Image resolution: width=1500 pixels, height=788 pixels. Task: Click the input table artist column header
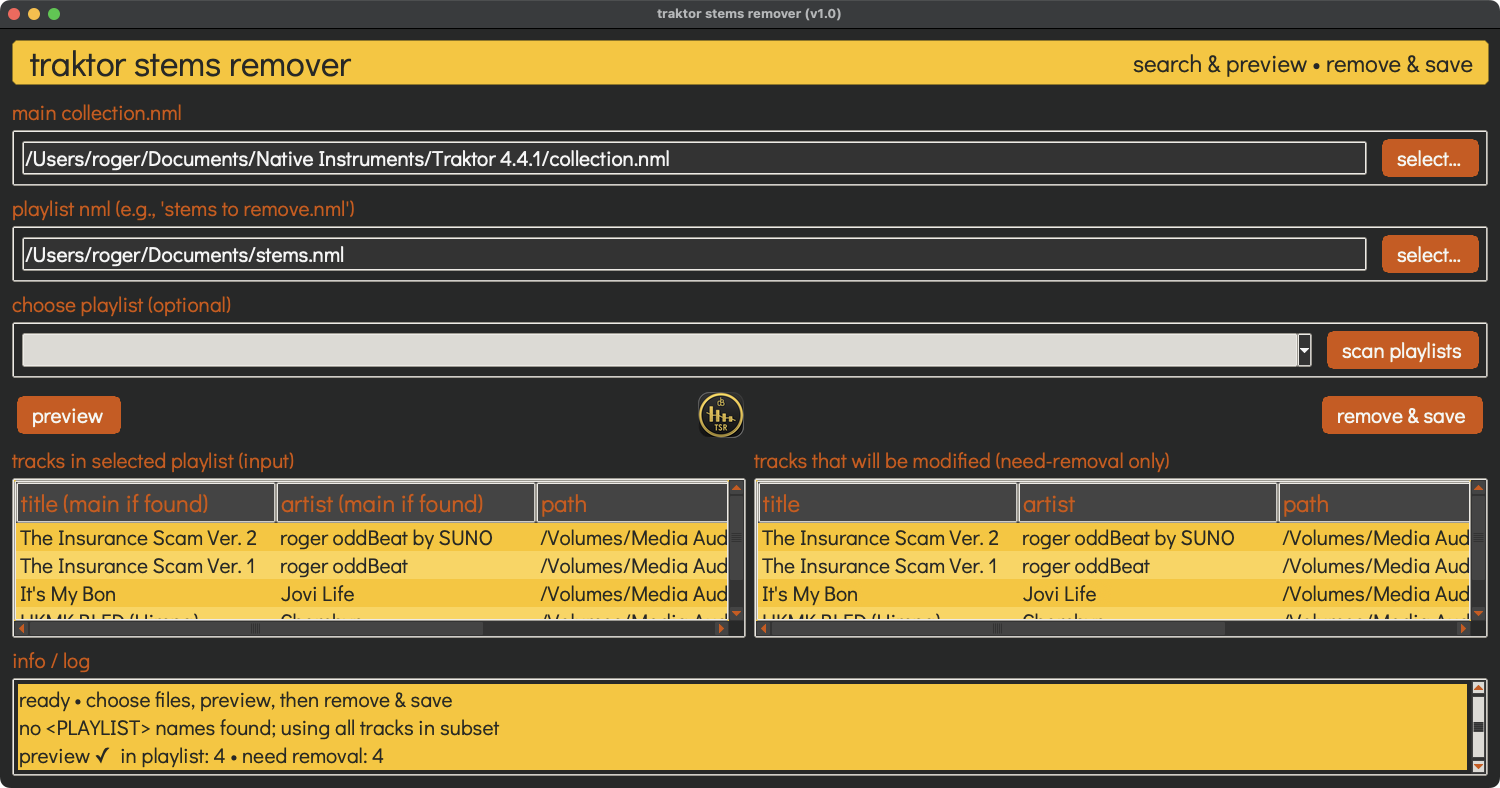tap(406, 503)
